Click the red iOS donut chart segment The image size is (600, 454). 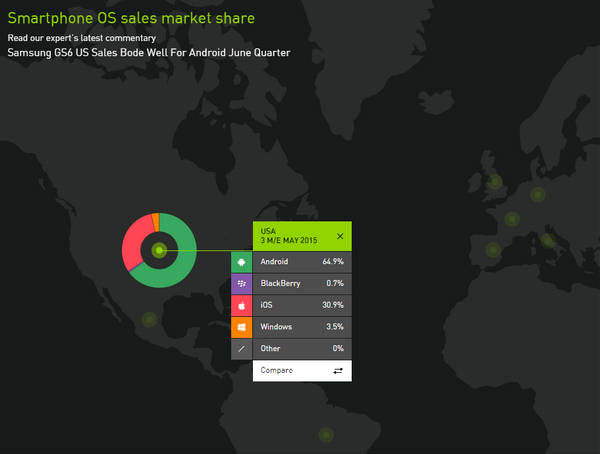pyautogui.click(x=134, y=241)
